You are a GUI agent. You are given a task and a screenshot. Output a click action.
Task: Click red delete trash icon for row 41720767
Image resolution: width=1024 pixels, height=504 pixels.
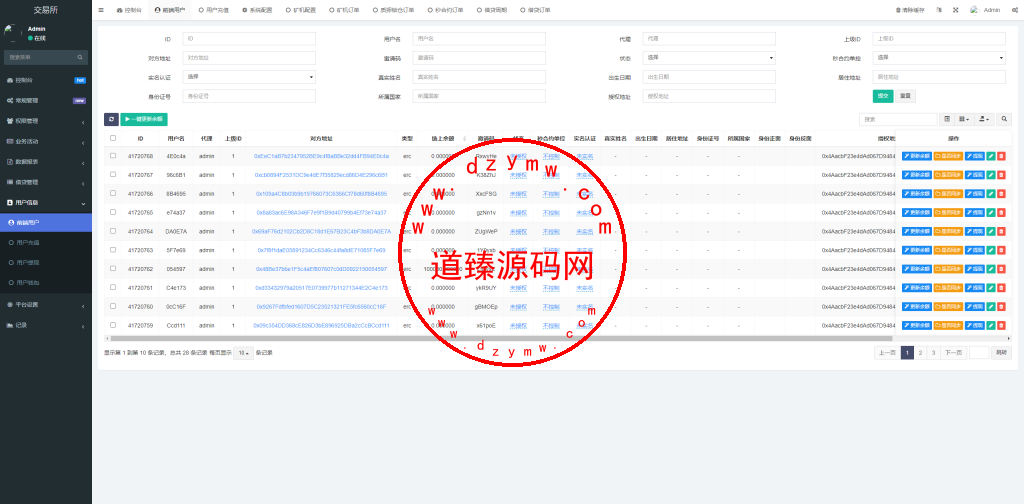click(1001, 175)
